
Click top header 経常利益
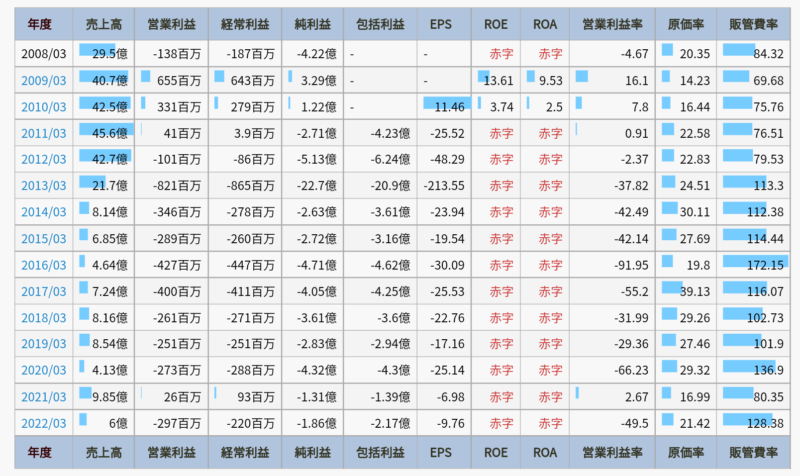(245, 24)
